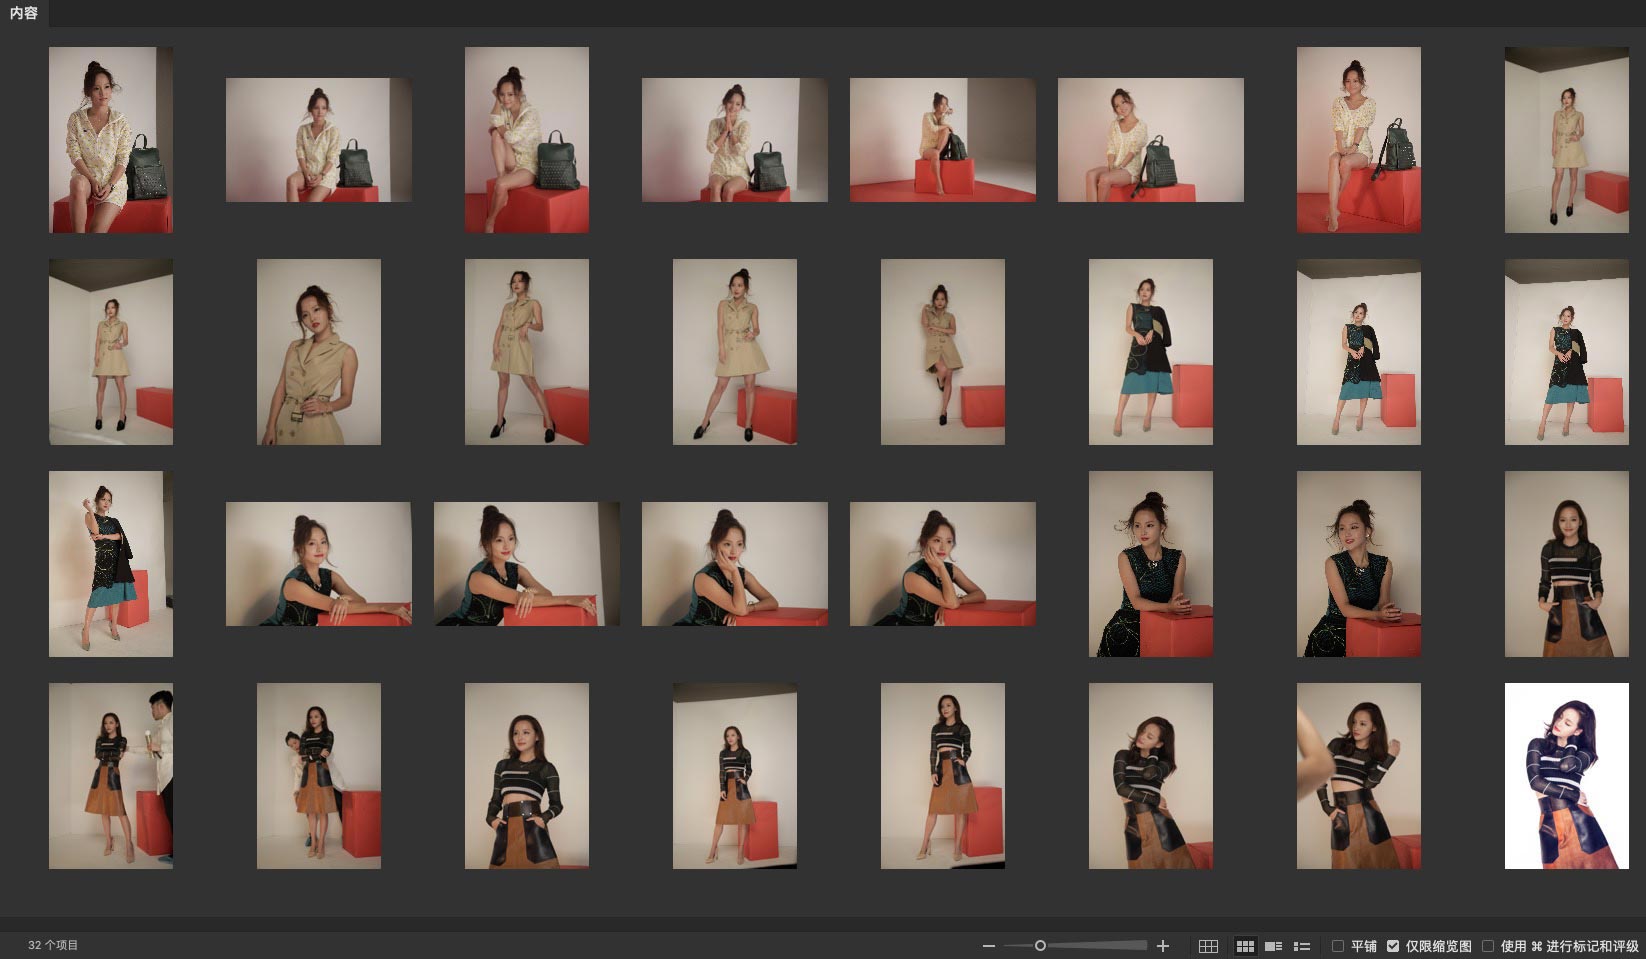Screen dimensions: 1646x959
Task: Select photo with blurred arm in foreground
Action: coord(1358,776)
